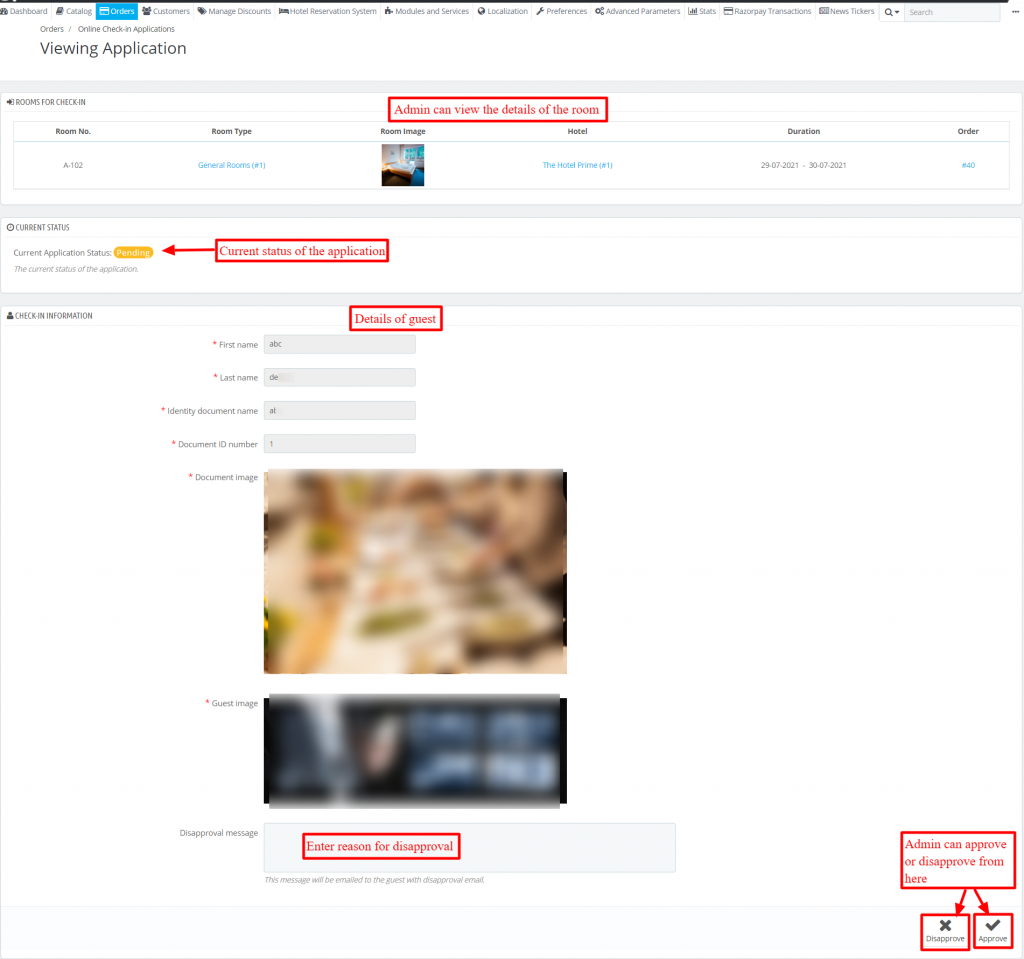Click room number A-102 cell
This screenshot has height=959, width=1024.
pos(72,165)
